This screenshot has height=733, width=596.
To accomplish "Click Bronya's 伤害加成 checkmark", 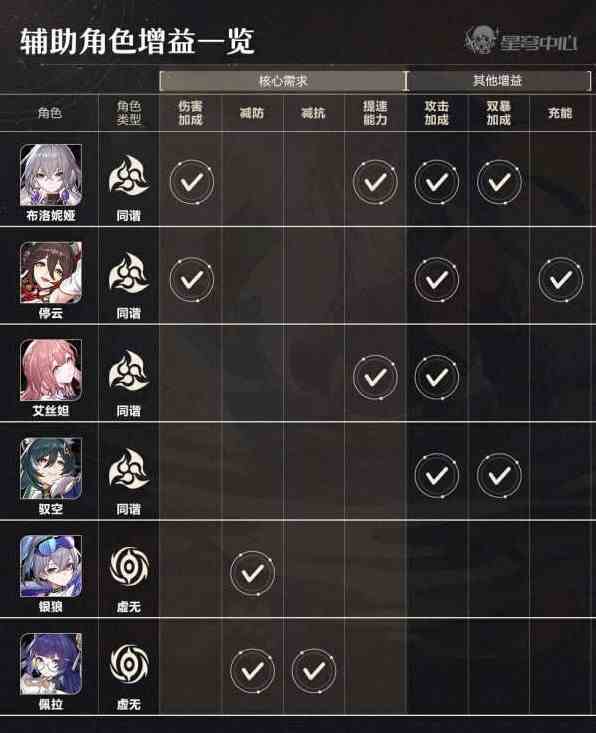I will tap(192, 182).
